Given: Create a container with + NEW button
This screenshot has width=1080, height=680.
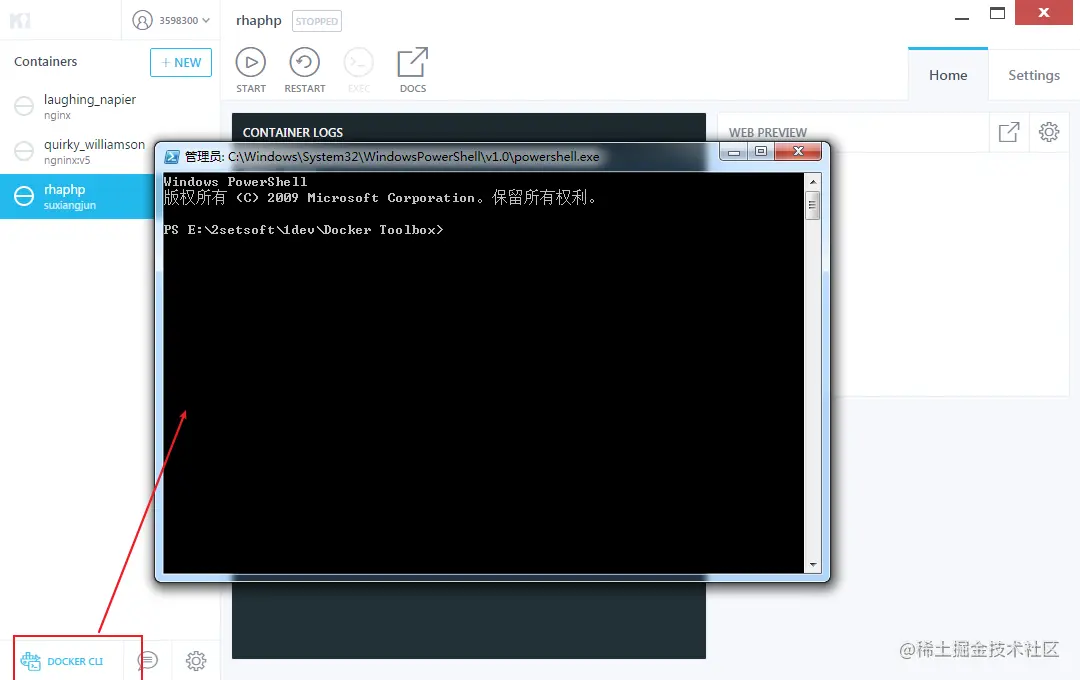Looking at the screenshot, I should coord(180,63).
